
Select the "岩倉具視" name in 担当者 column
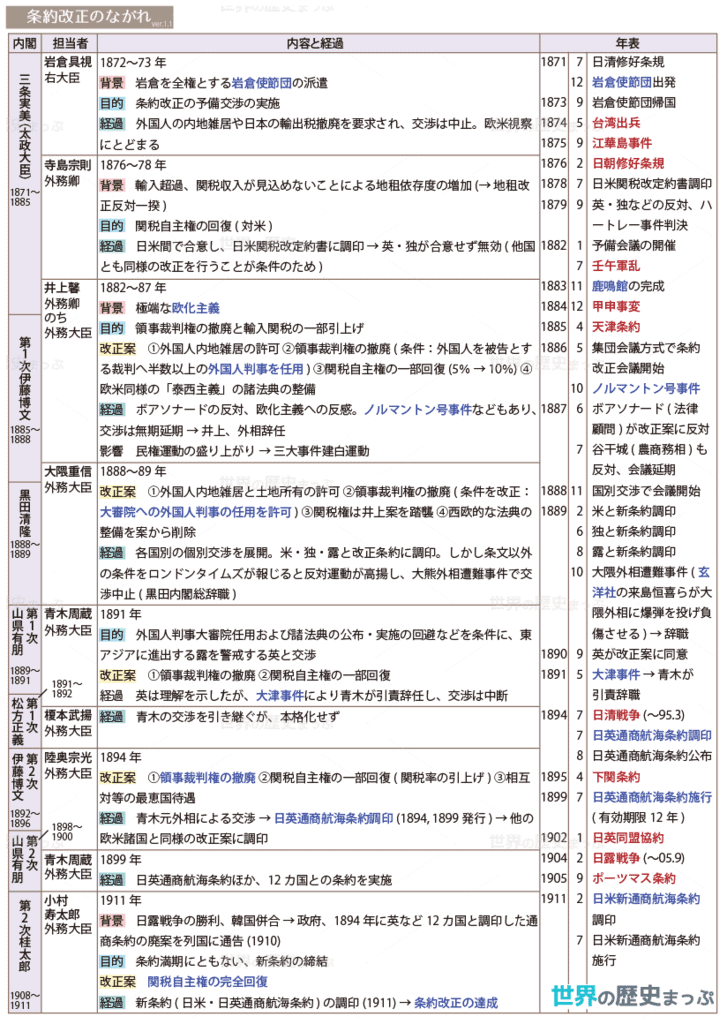(x=68, y=62)
